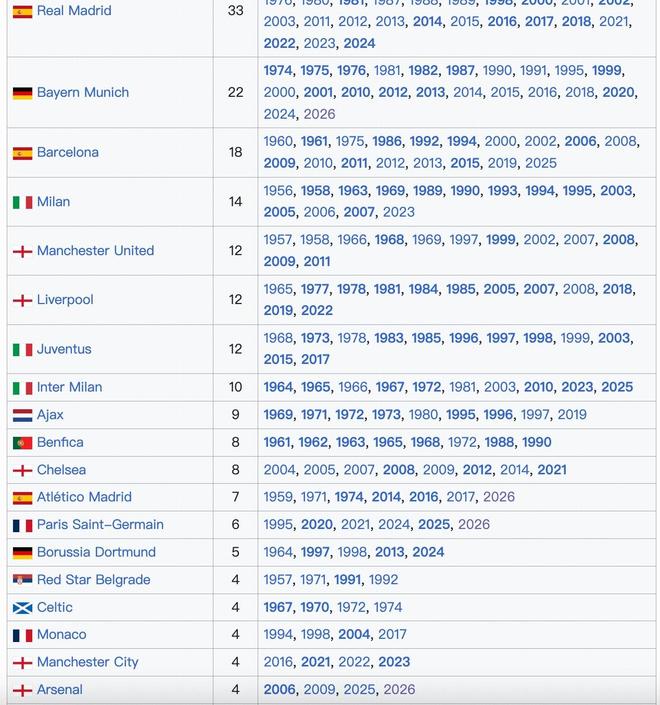The image size is (660, 705).
Task: Click the English flag next to Liverpool
Action: tap(22, 300)
